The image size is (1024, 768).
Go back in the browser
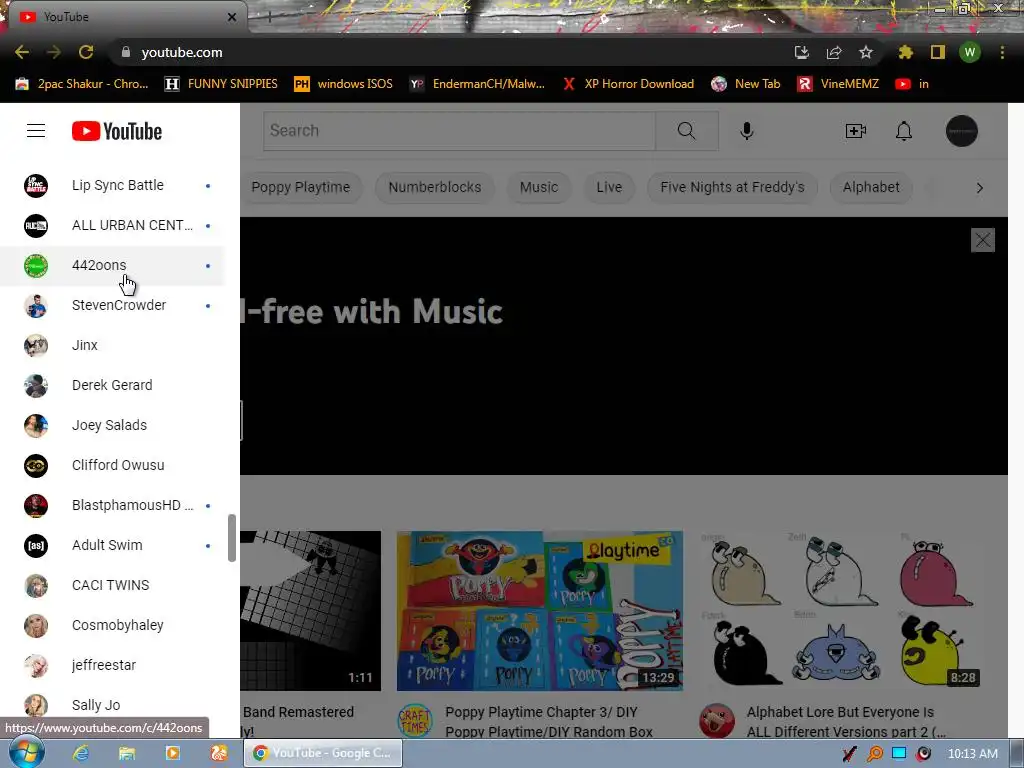tap(22, 52)
